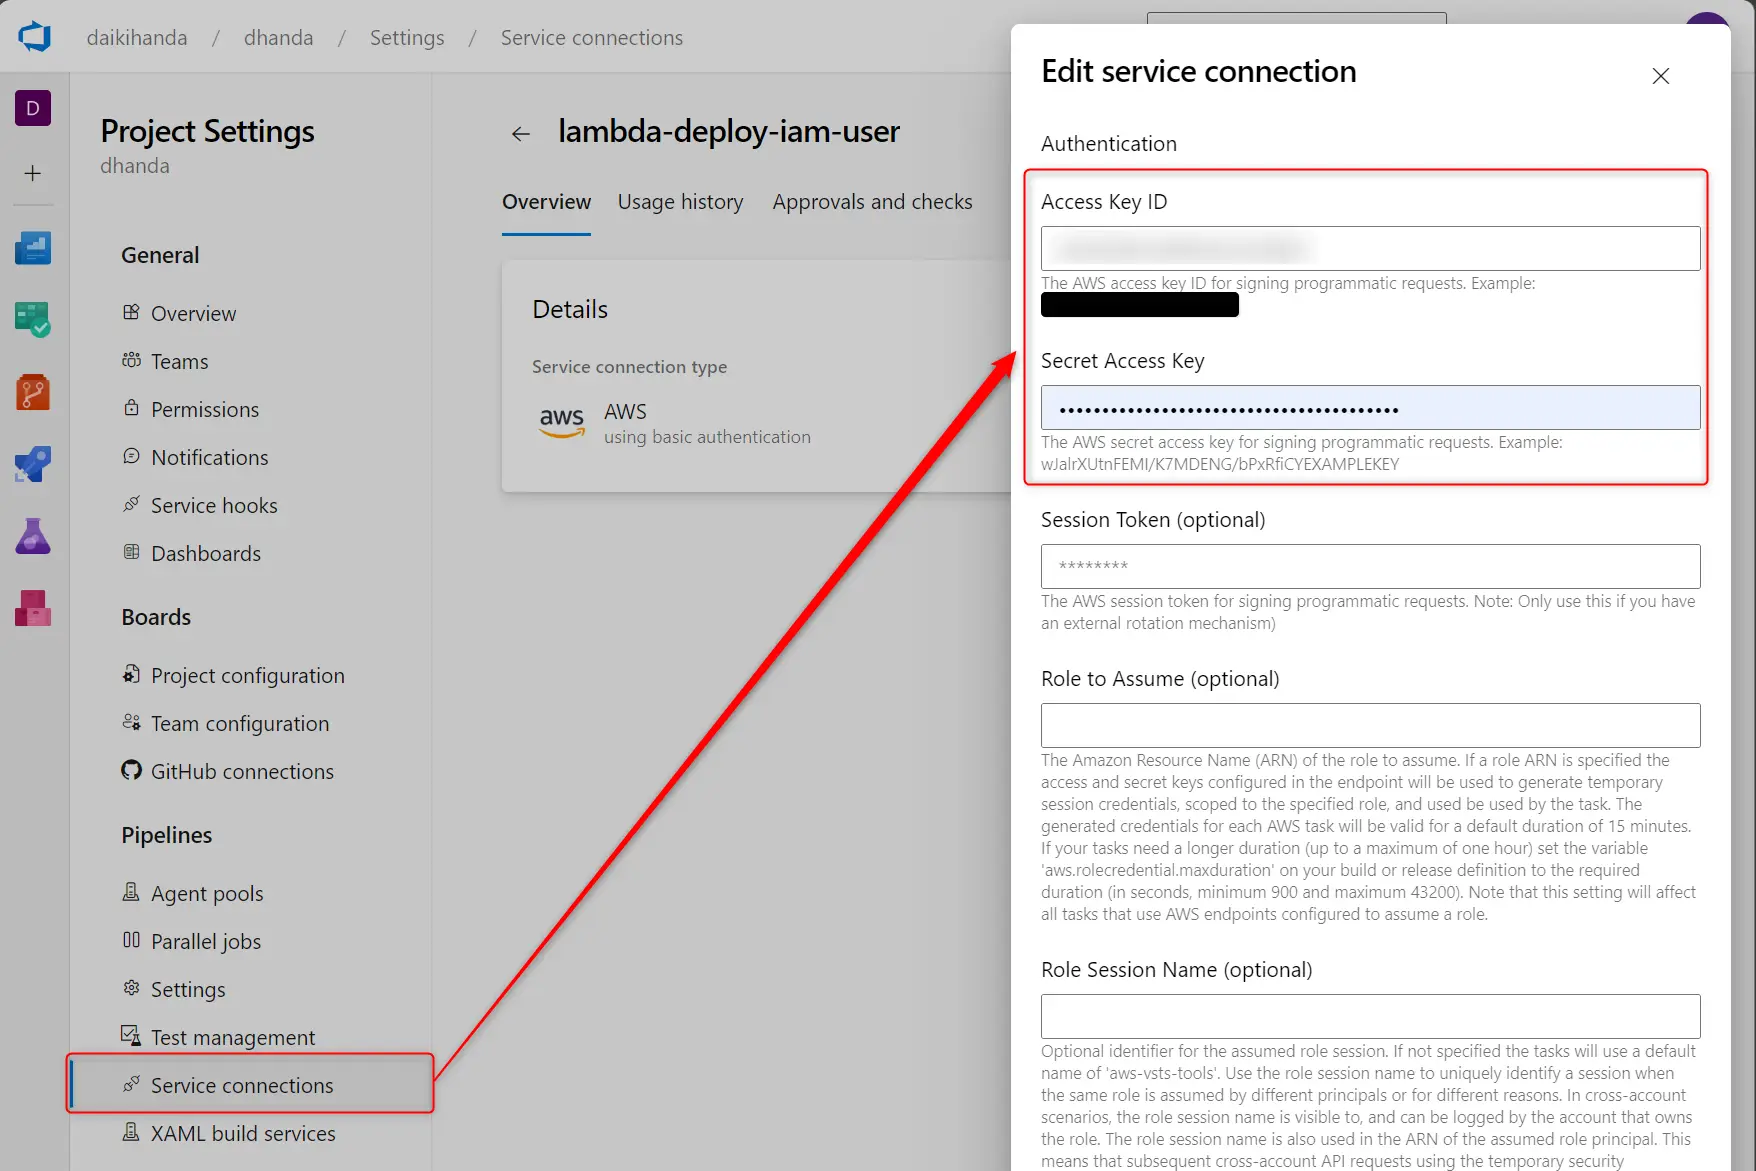
Task: Click the Role to Assume field
Action: [x=1370, y=725]
